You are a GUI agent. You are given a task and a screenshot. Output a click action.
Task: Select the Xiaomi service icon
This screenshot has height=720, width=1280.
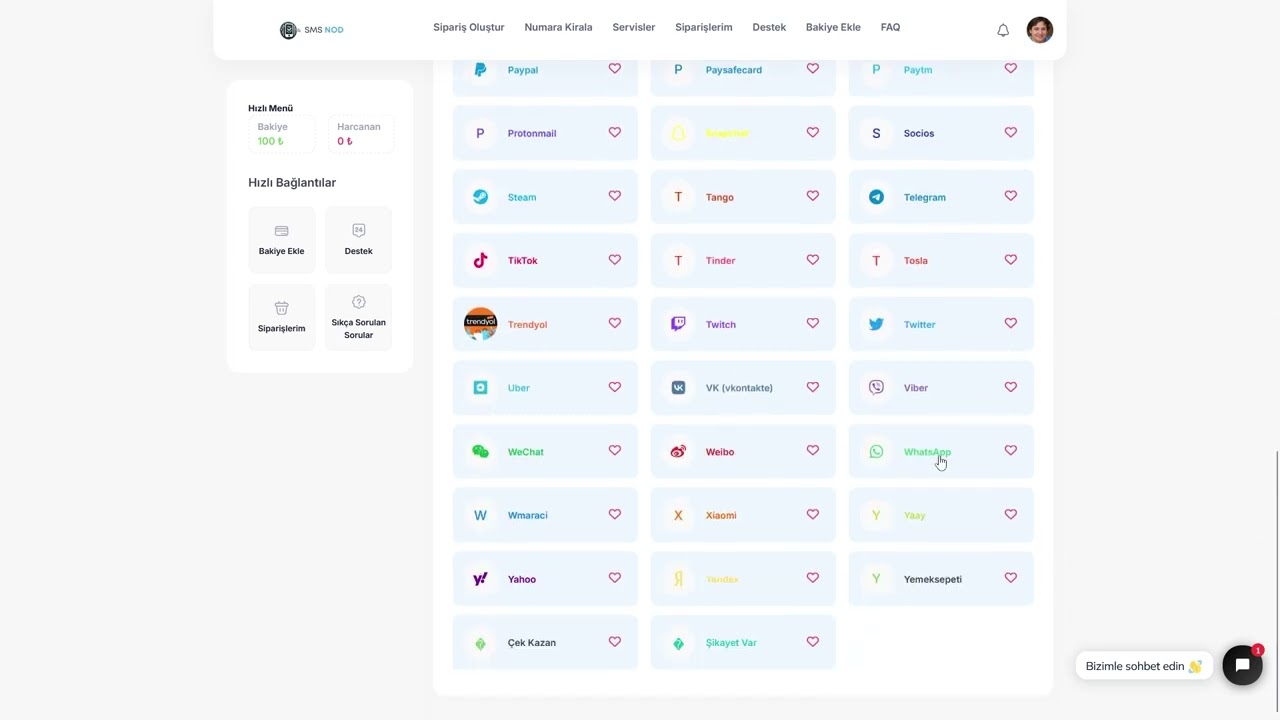[678, 515]
